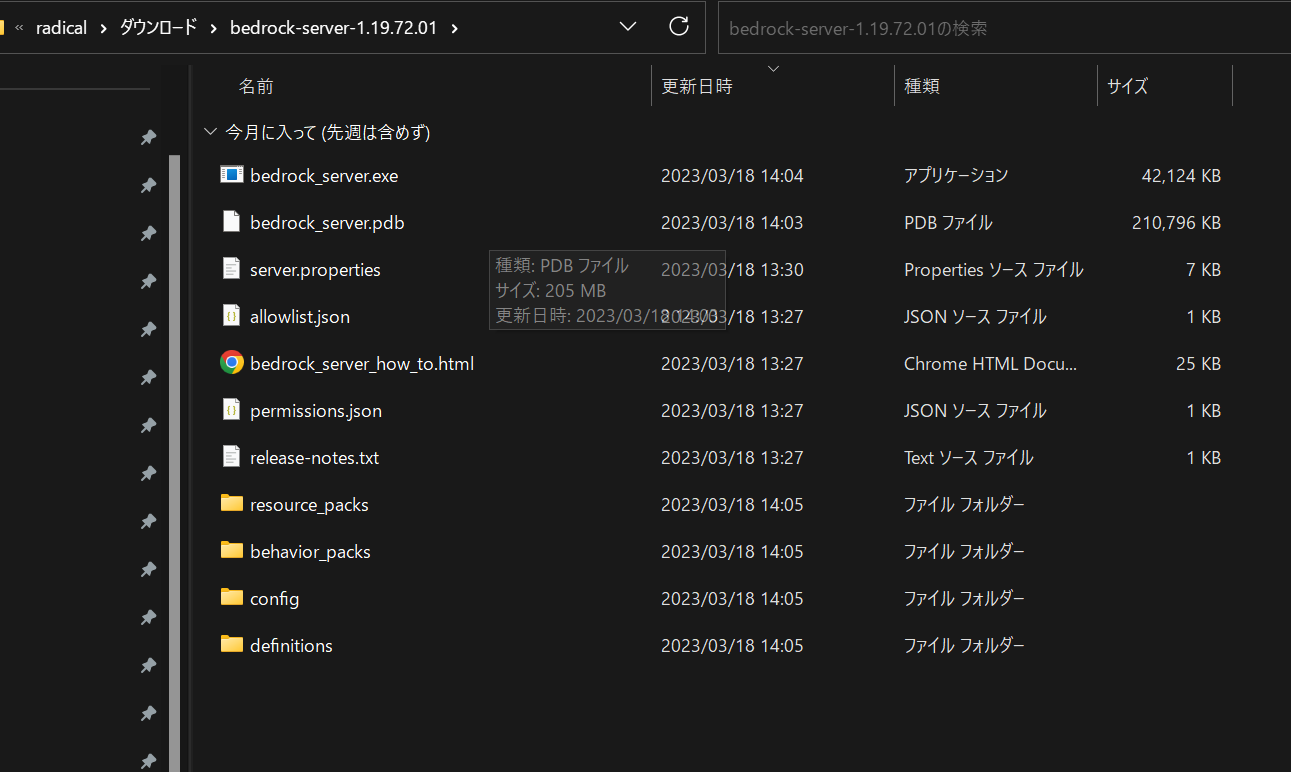Select the radical breadcrumb entry
The height and width of the screenshot is (772, 1291).
click(x=61, y=27)
